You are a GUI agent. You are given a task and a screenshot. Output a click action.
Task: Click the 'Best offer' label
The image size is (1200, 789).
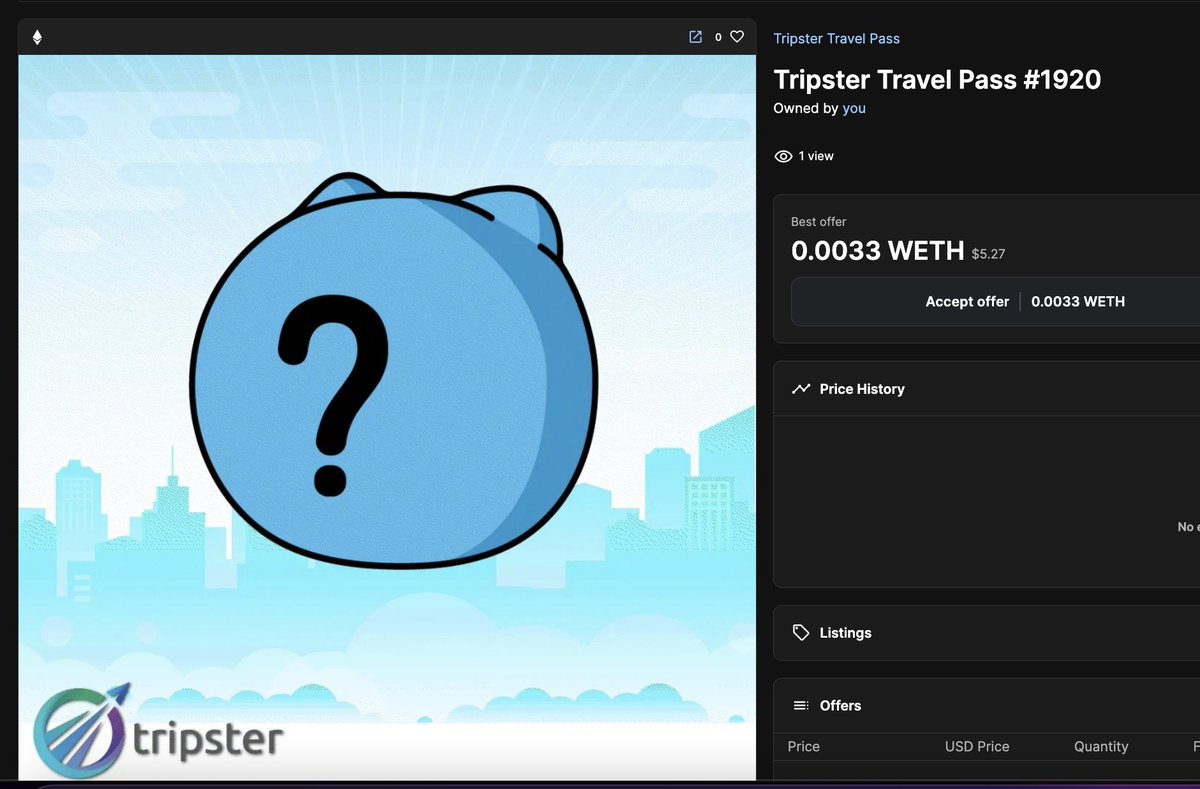tap(819, 222)
